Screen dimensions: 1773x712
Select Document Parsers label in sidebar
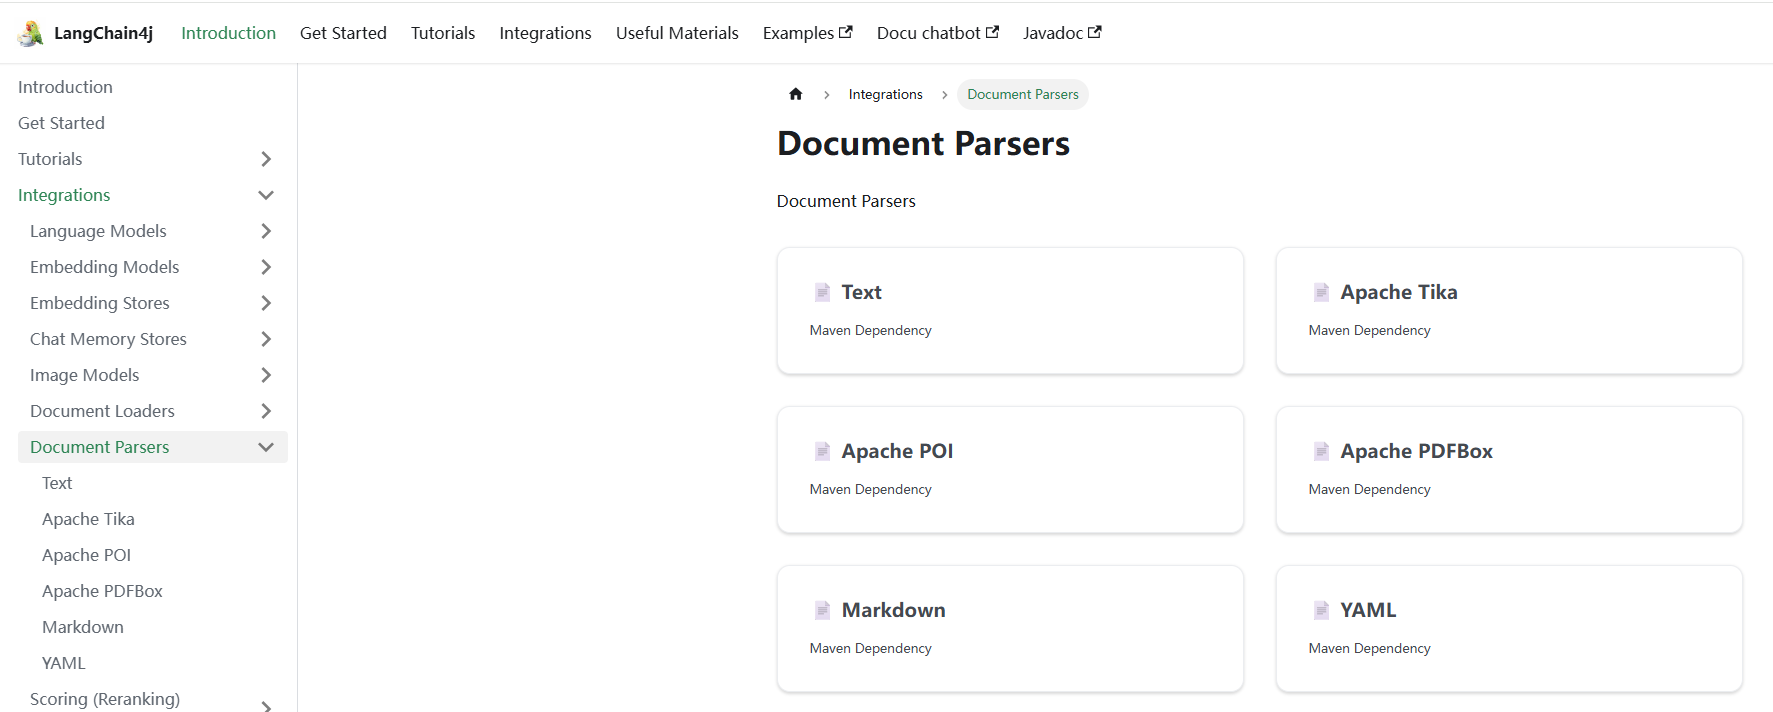click(x=99, y=447)
